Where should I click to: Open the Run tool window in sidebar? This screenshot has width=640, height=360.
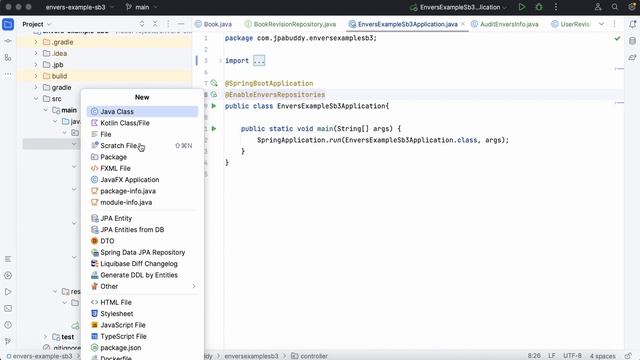(x=8, y=292)
